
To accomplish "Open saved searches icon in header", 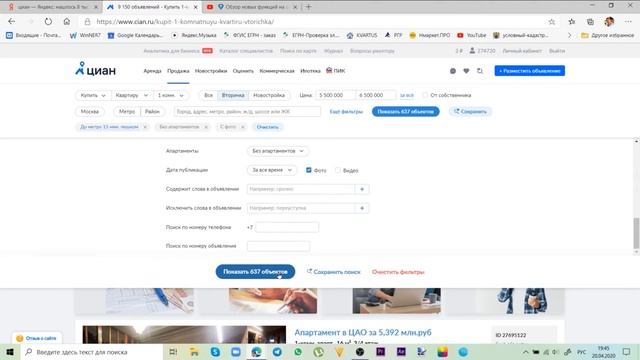I will pyautogui.click(x=480, y=71).
